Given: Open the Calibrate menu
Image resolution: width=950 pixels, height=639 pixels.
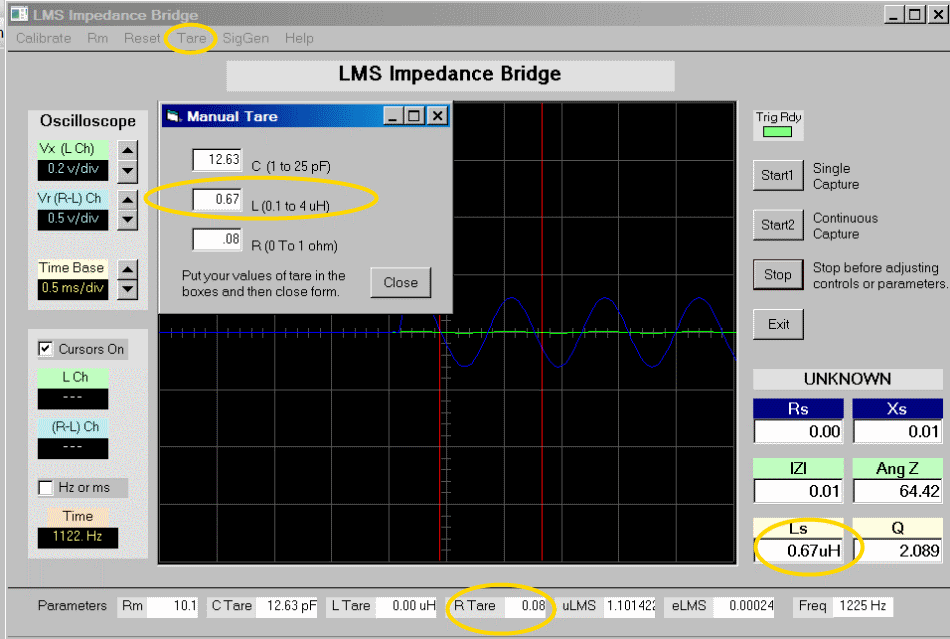Looking at the screenshot, I should (44, 38).
